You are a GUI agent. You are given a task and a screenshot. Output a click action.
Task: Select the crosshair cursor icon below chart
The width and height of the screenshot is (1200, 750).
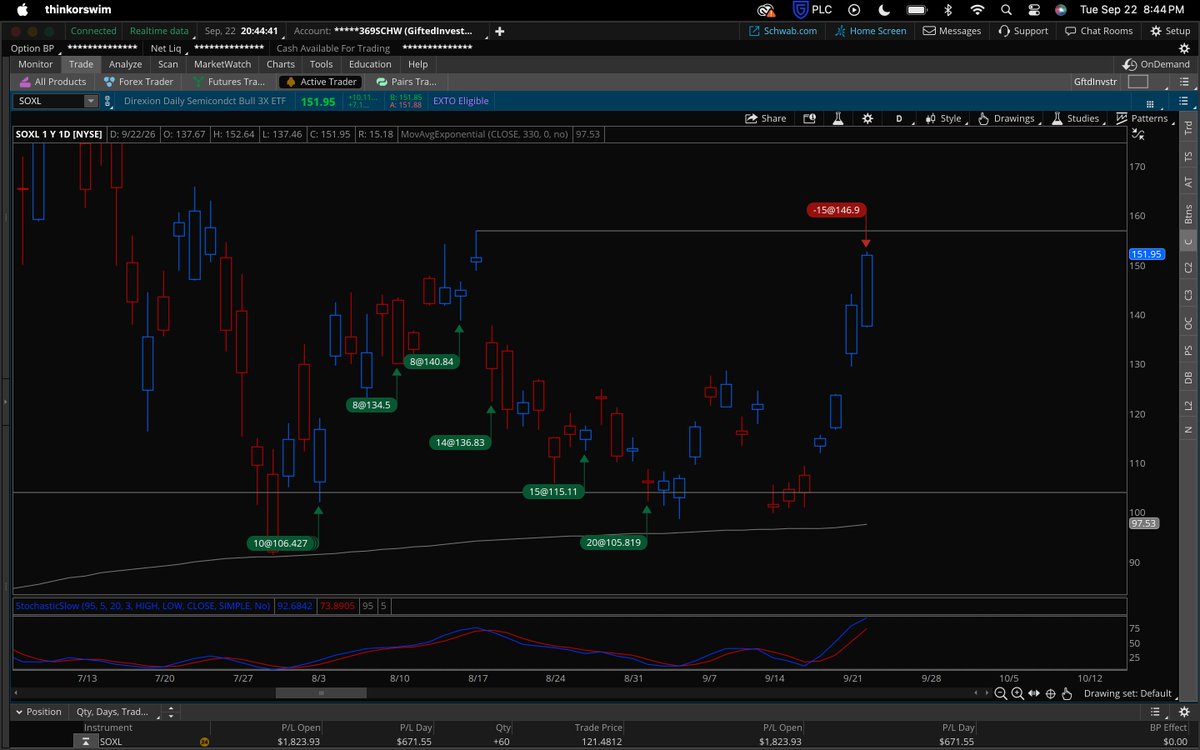coord(1050,693)
